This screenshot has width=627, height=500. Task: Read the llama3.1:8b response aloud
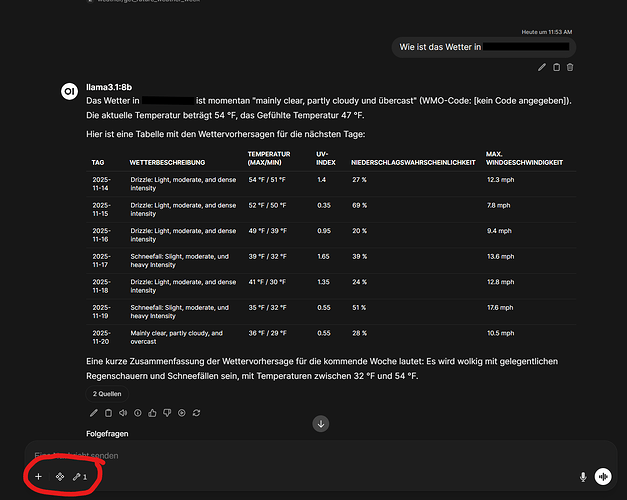click(x=123, y=413)
